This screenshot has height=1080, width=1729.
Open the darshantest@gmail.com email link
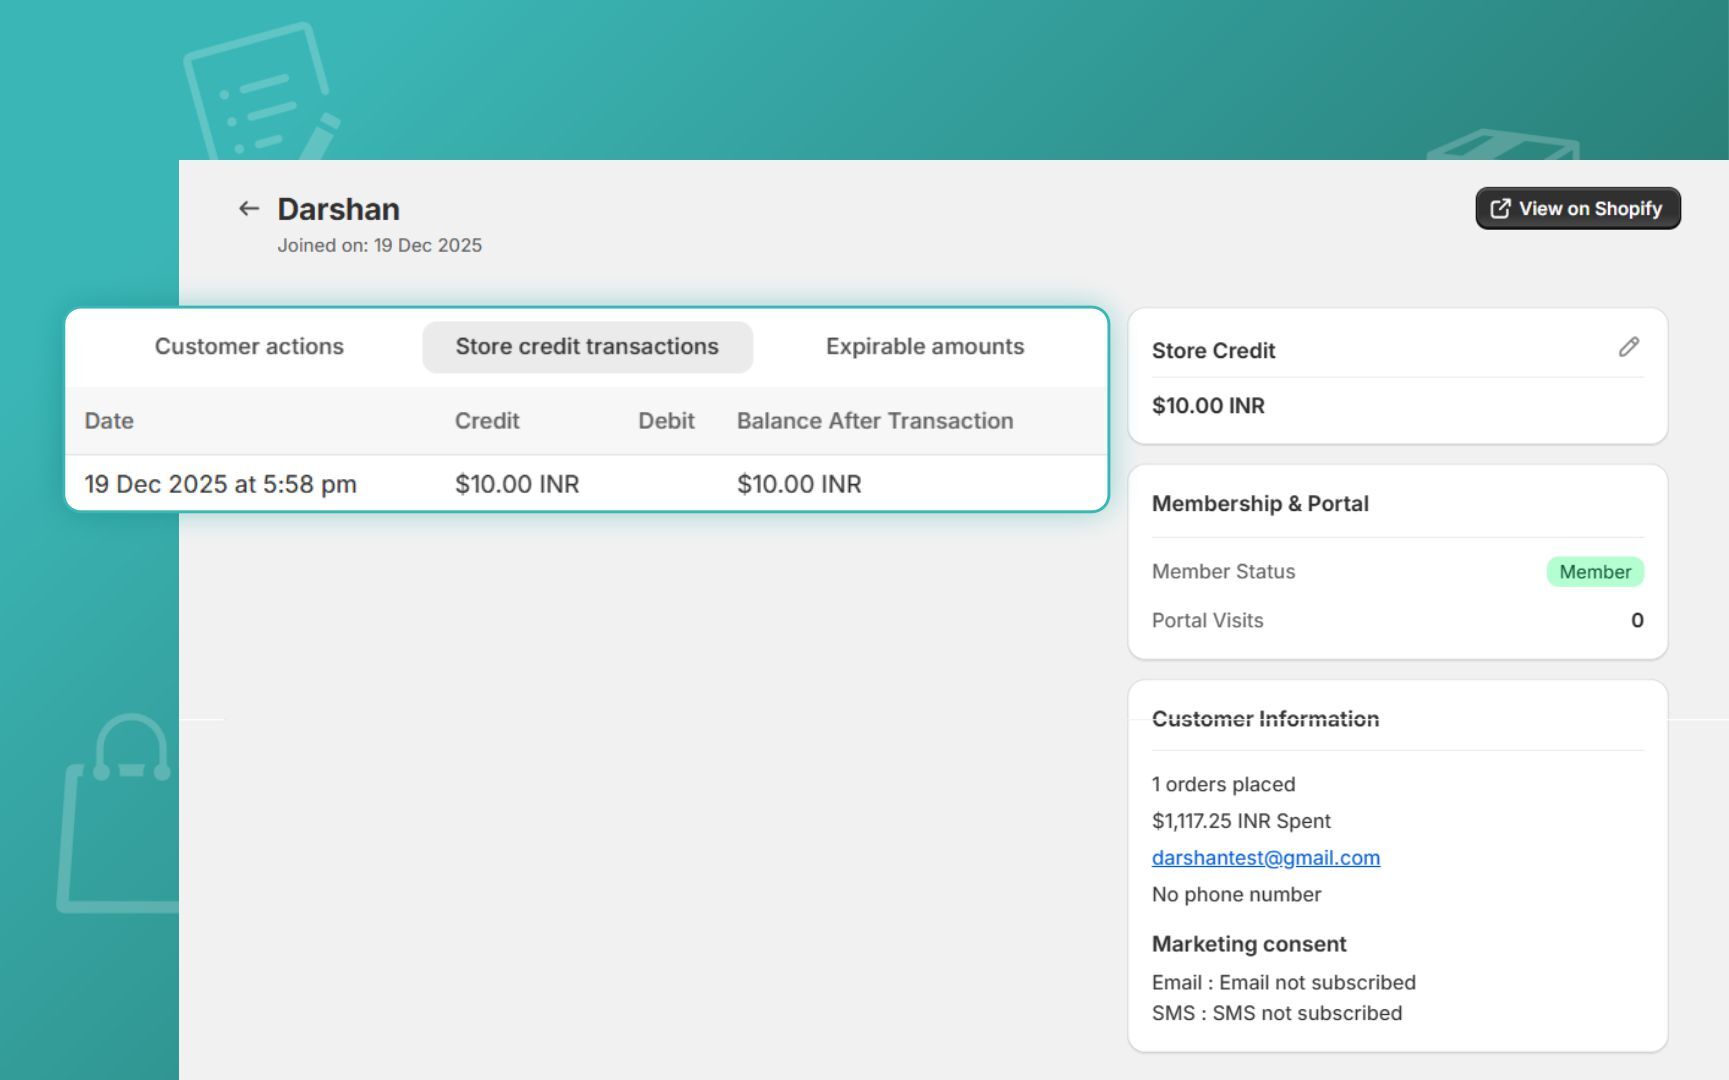[1266, 857]
